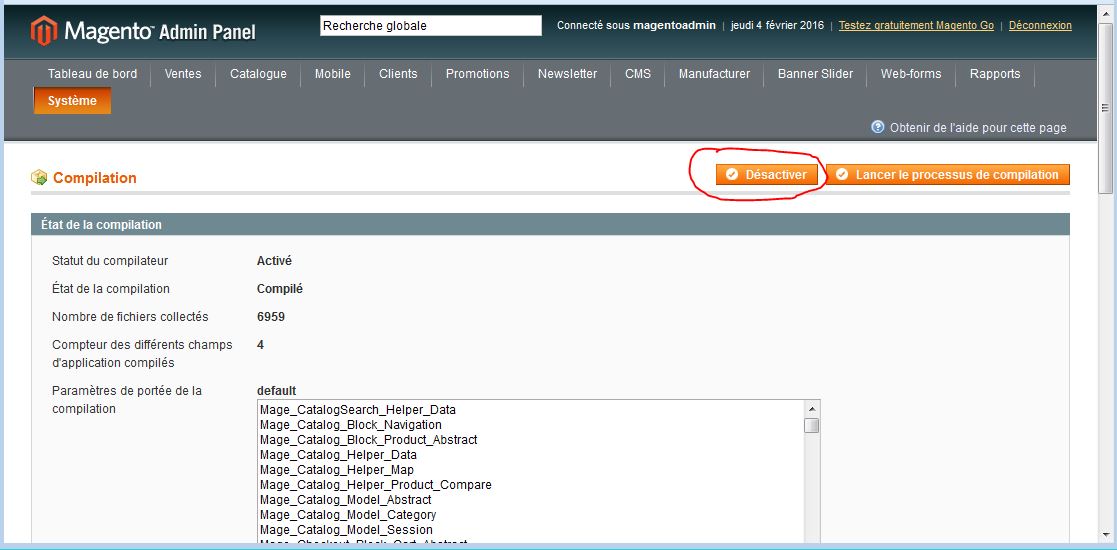Click Lancer le processus de compilation

[x=947, y=175]
